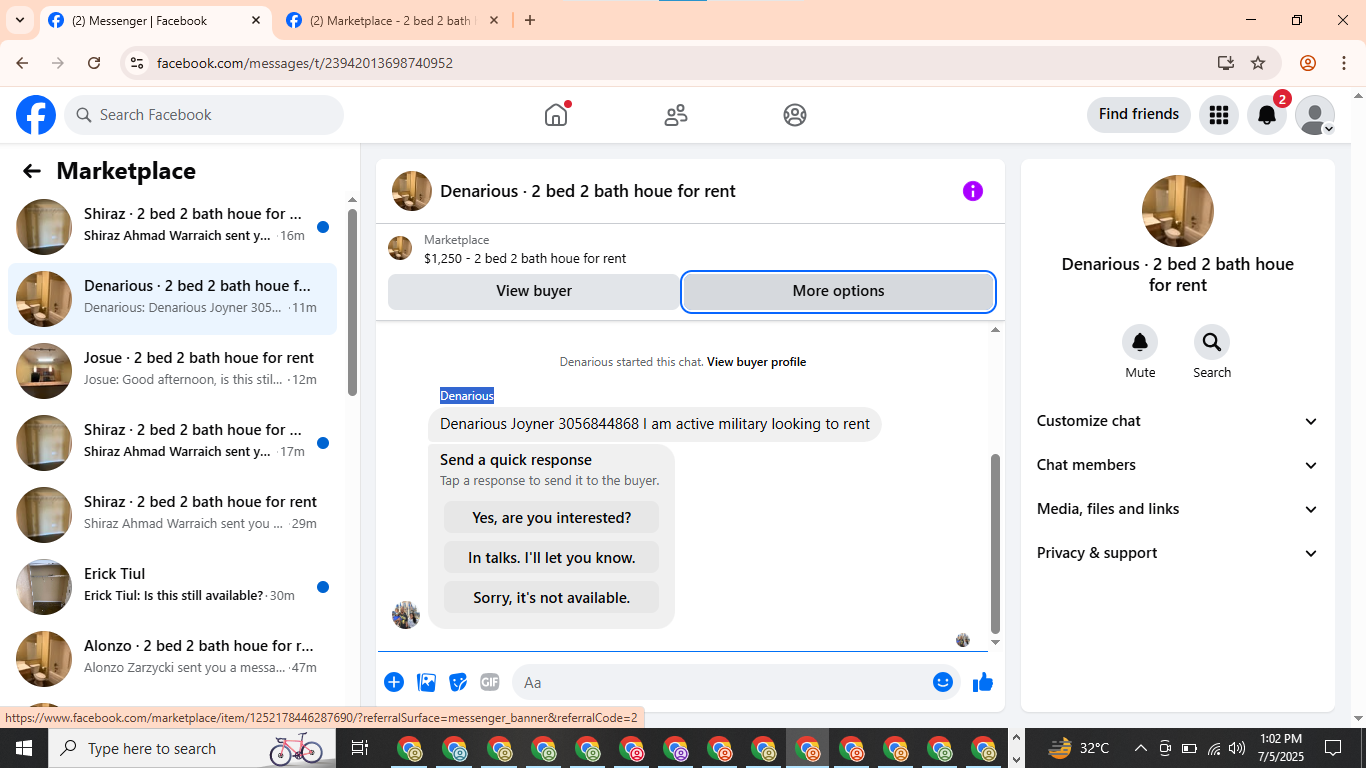Send a thumbs-up like
The height and width of the screenshot is (768, 1366).
pos(983,682)
